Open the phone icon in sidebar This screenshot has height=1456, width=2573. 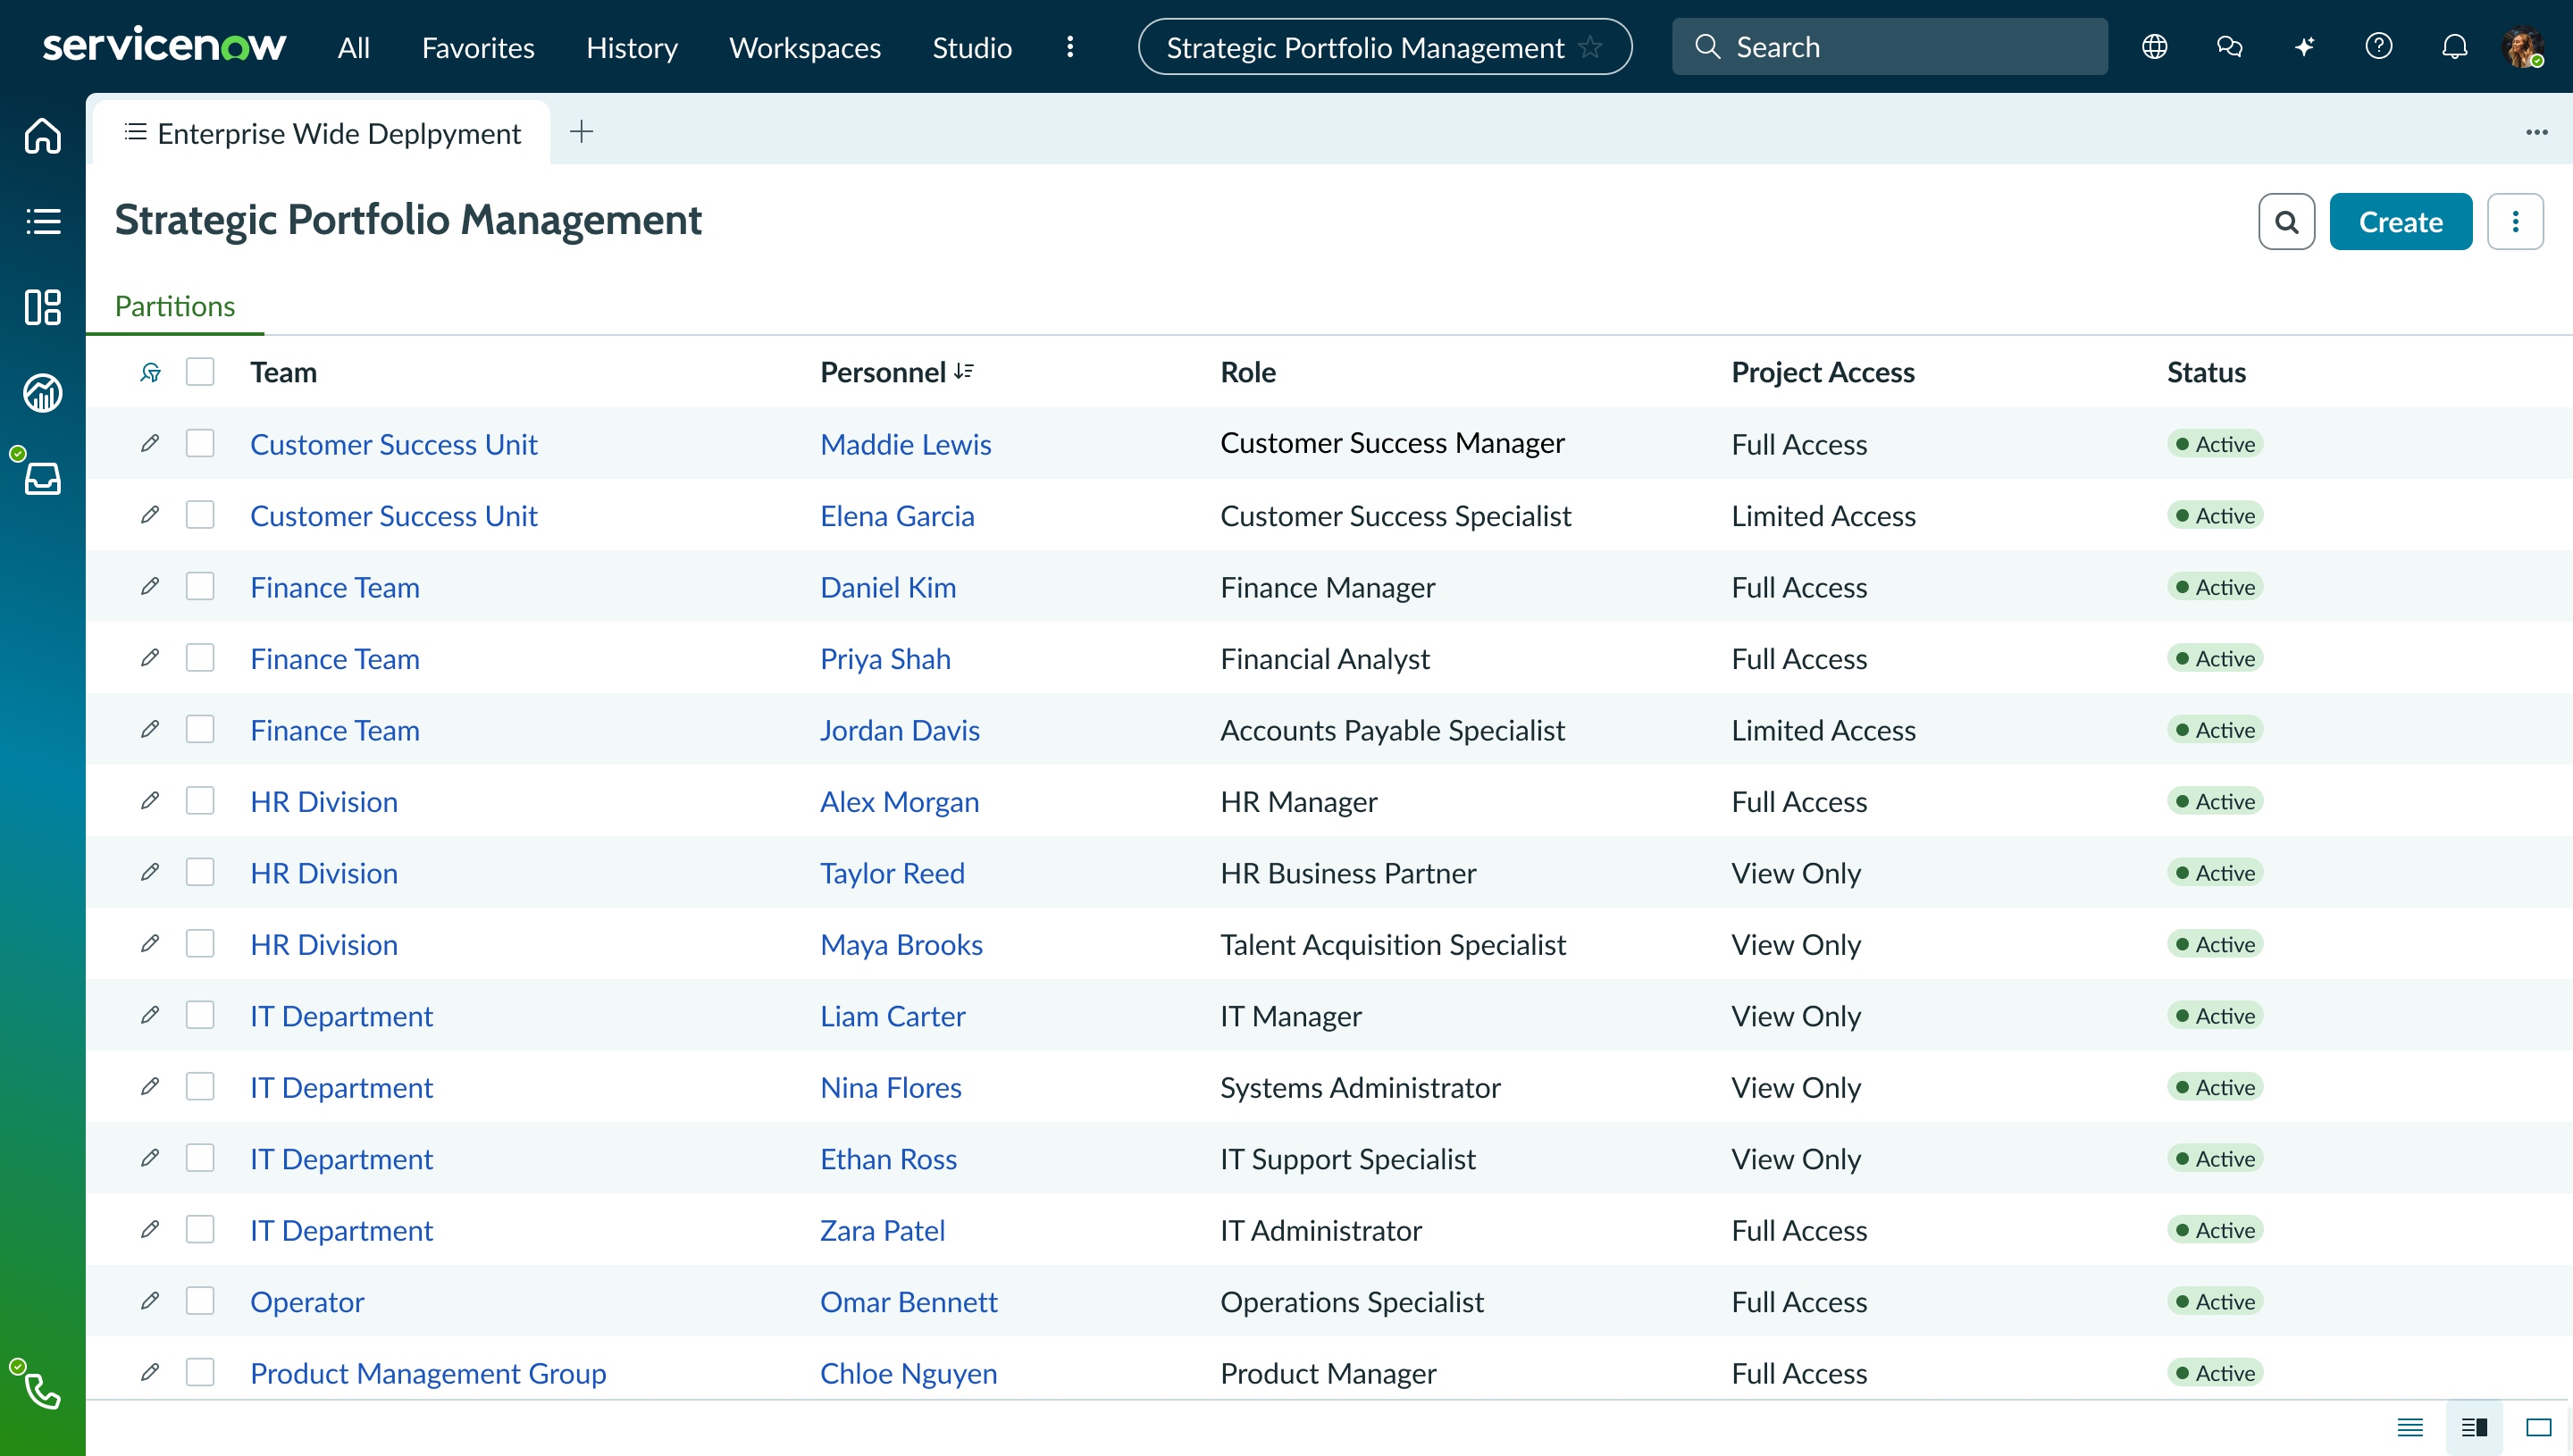[42, 1391]
